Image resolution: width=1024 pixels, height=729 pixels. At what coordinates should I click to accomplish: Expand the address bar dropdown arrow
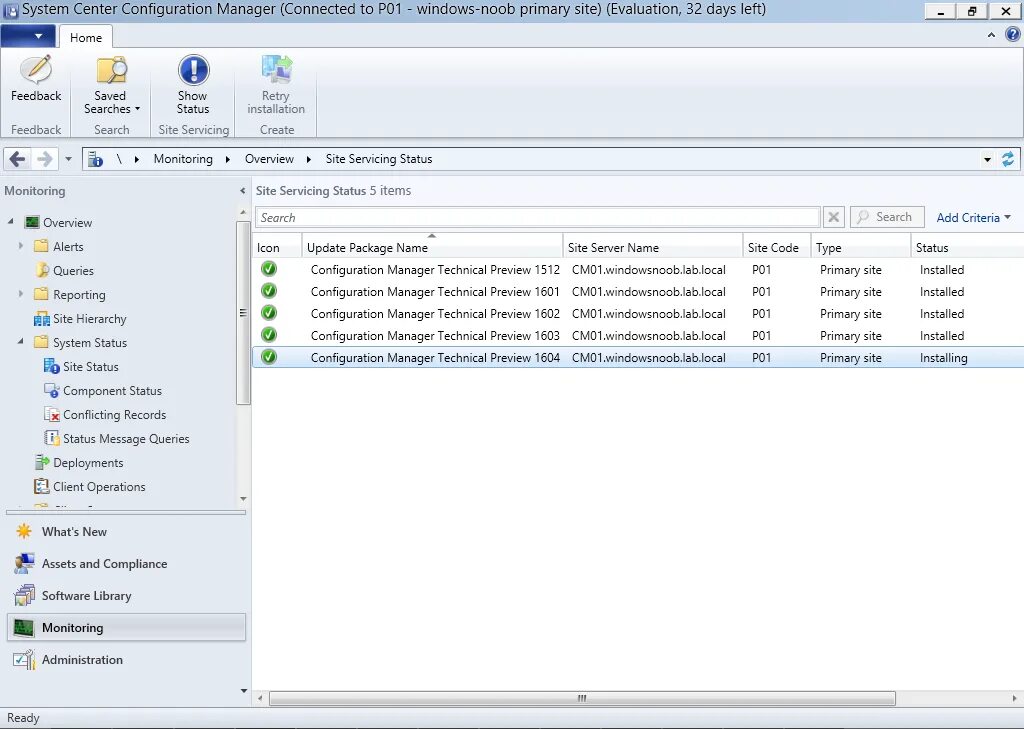pos(987,159)
